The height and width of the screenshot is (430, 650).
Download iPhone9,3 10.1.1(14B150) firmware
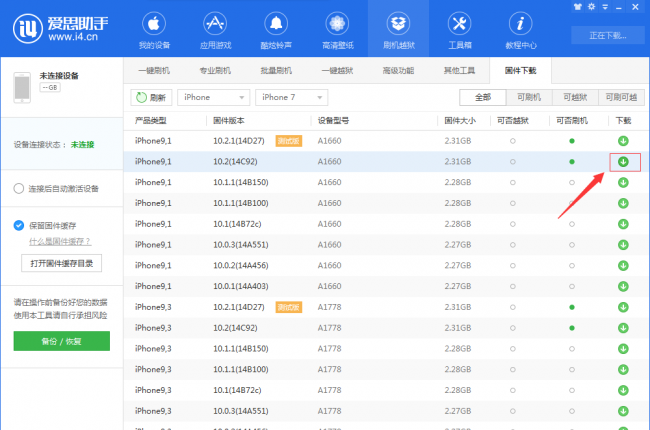(x=623, y=349)
